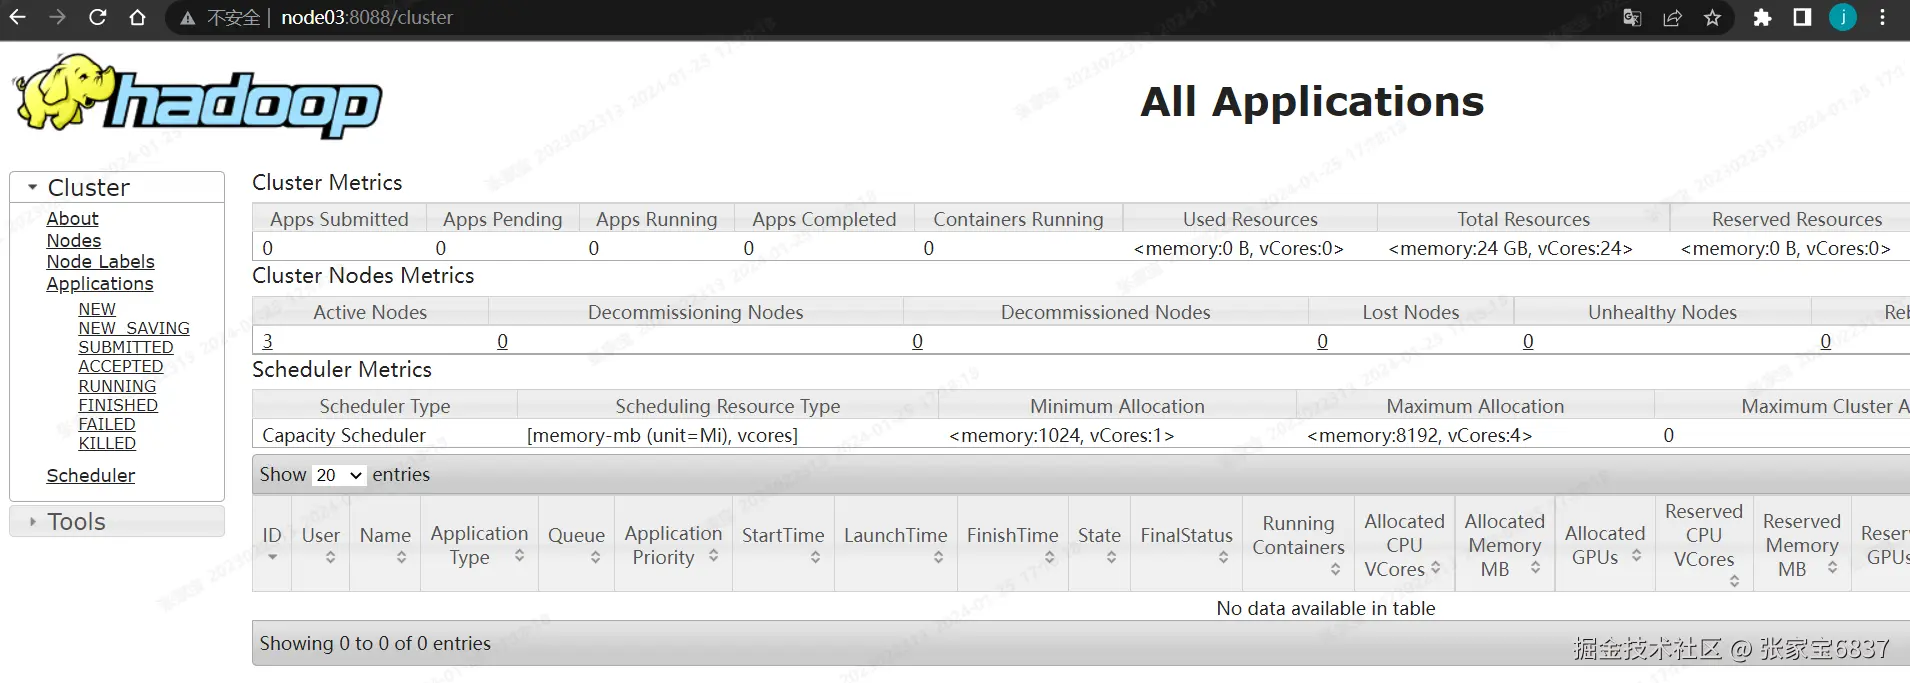Filter applications by NEW state
This screenshot has height=683, width=1910.
click(x=97, y=309)
